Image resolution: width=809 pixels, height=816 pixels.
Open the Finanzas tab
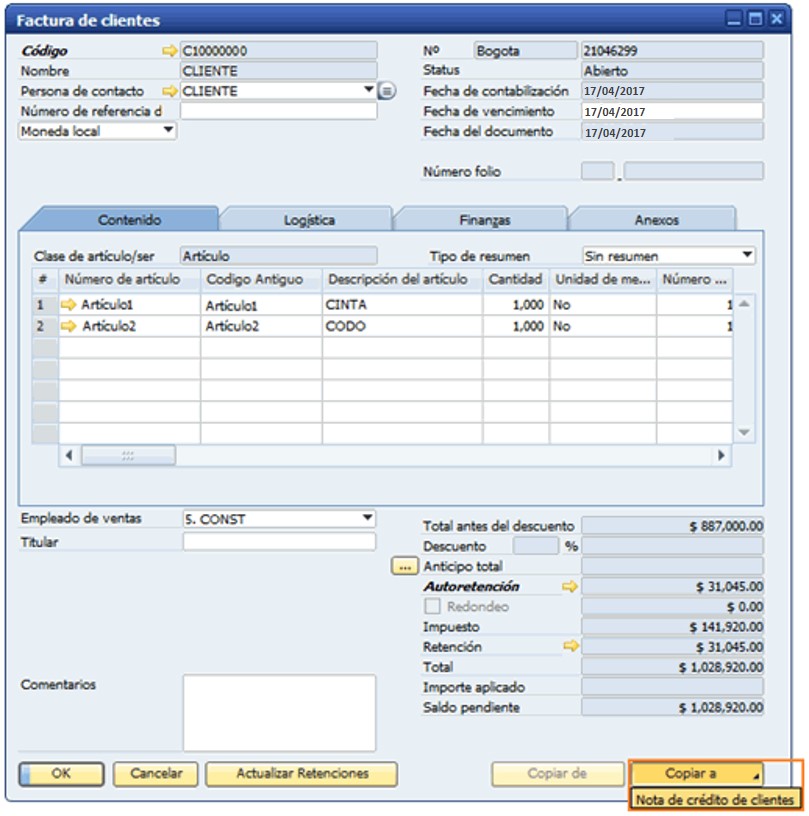coord(484,220)
